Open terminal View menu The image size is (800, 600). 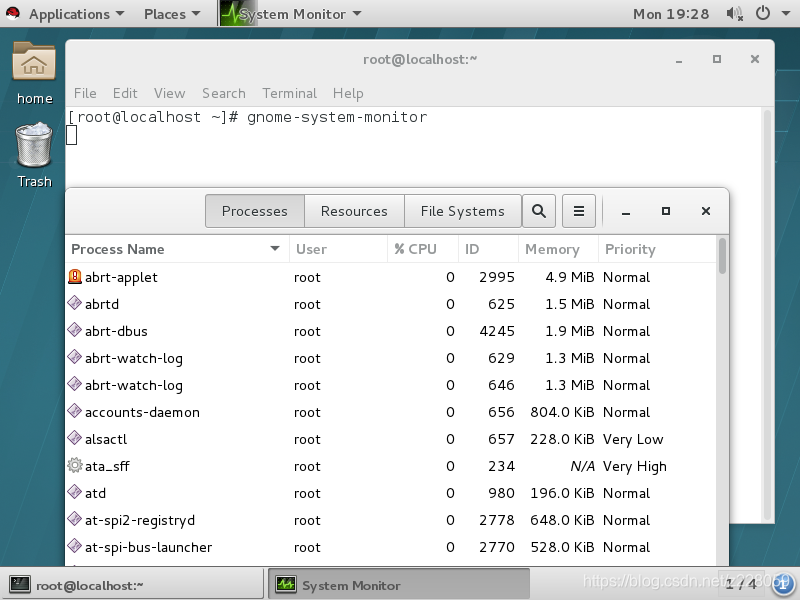click(x=169, y=93)
